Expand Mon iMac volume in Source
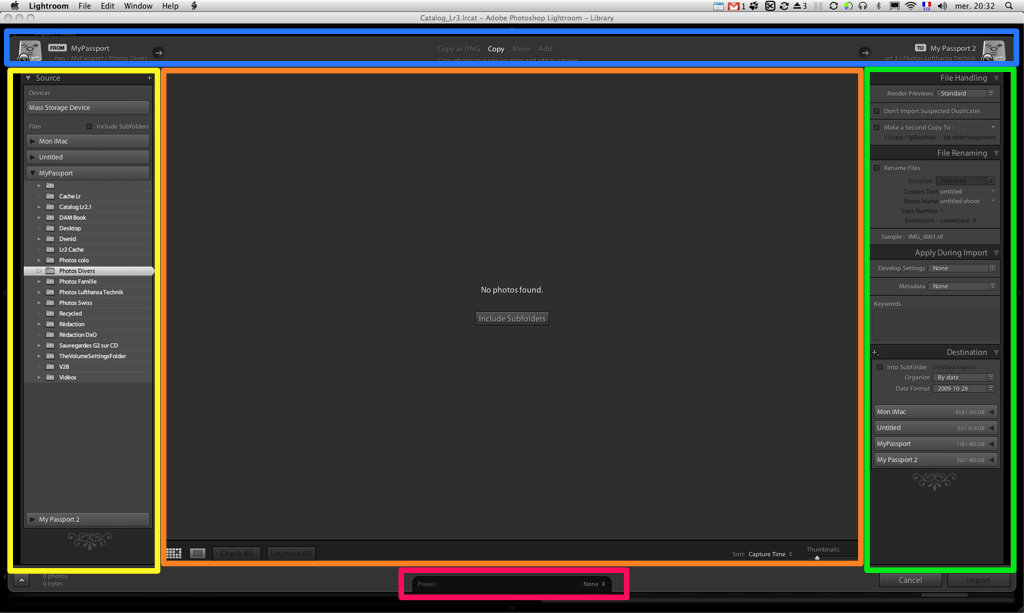1024x613 pixels. click(x=33, y=141)
